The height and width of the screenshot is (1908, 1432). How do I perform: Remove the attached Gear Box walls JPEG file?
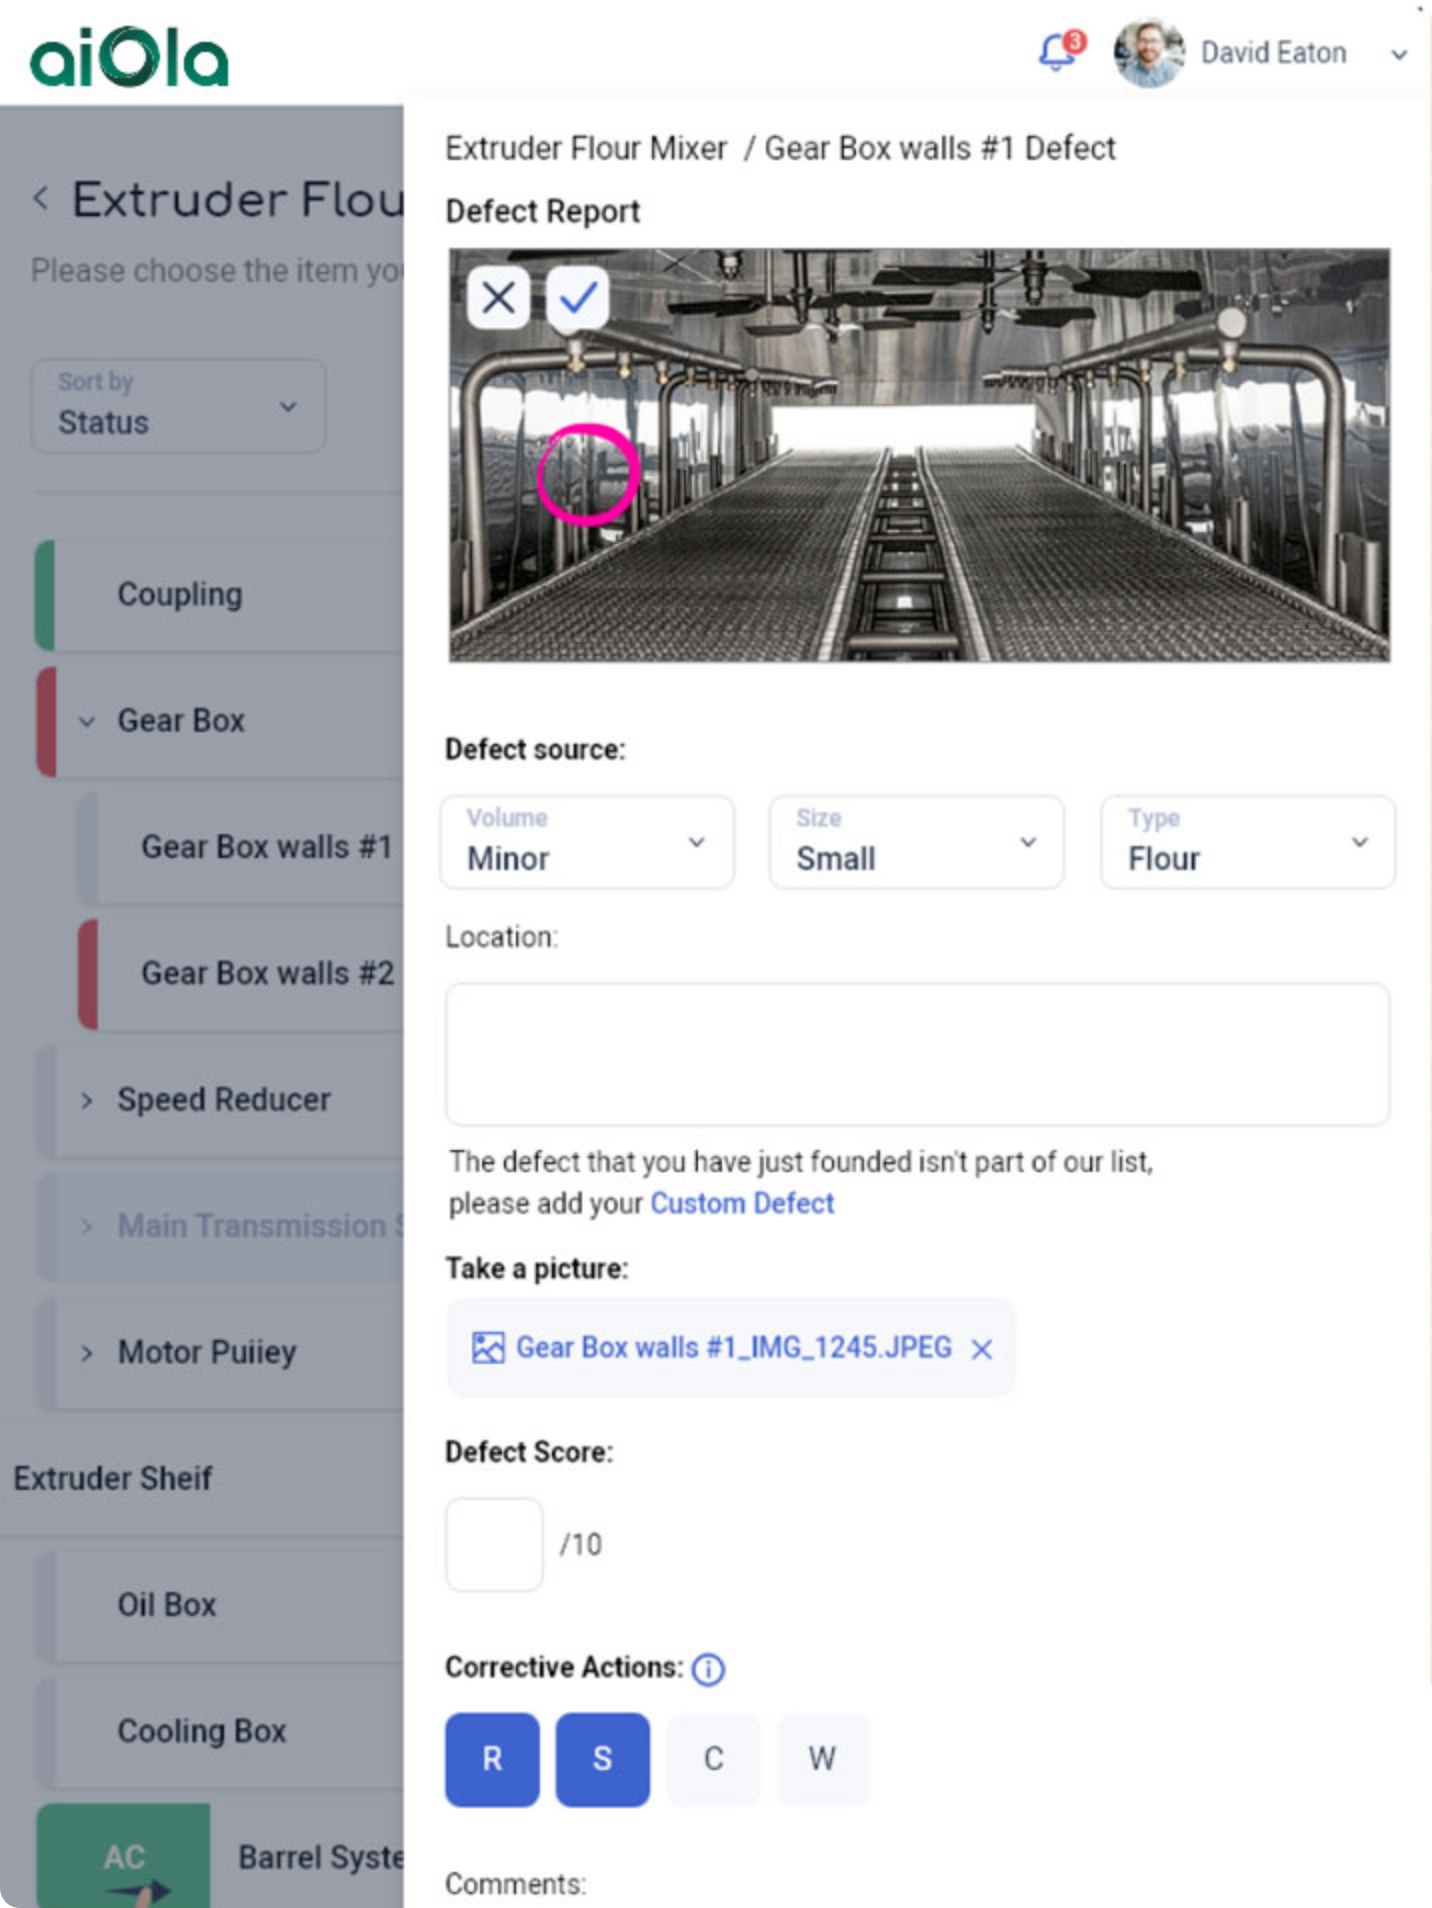tap(982, 1349)
